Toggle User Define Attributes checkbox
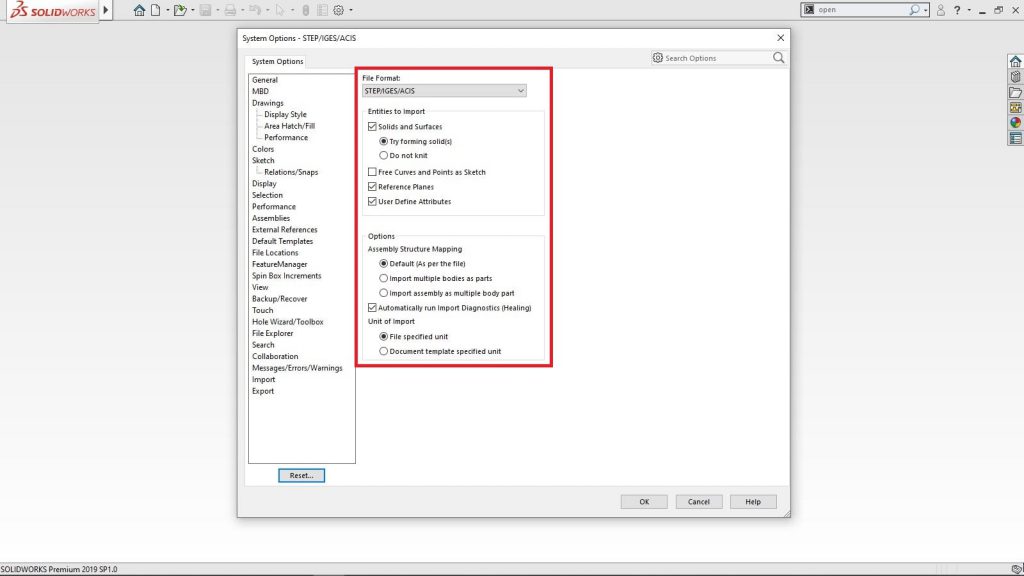Viewport: 1024px width, 576px height. pyautogui.click(x=372, y=202)
